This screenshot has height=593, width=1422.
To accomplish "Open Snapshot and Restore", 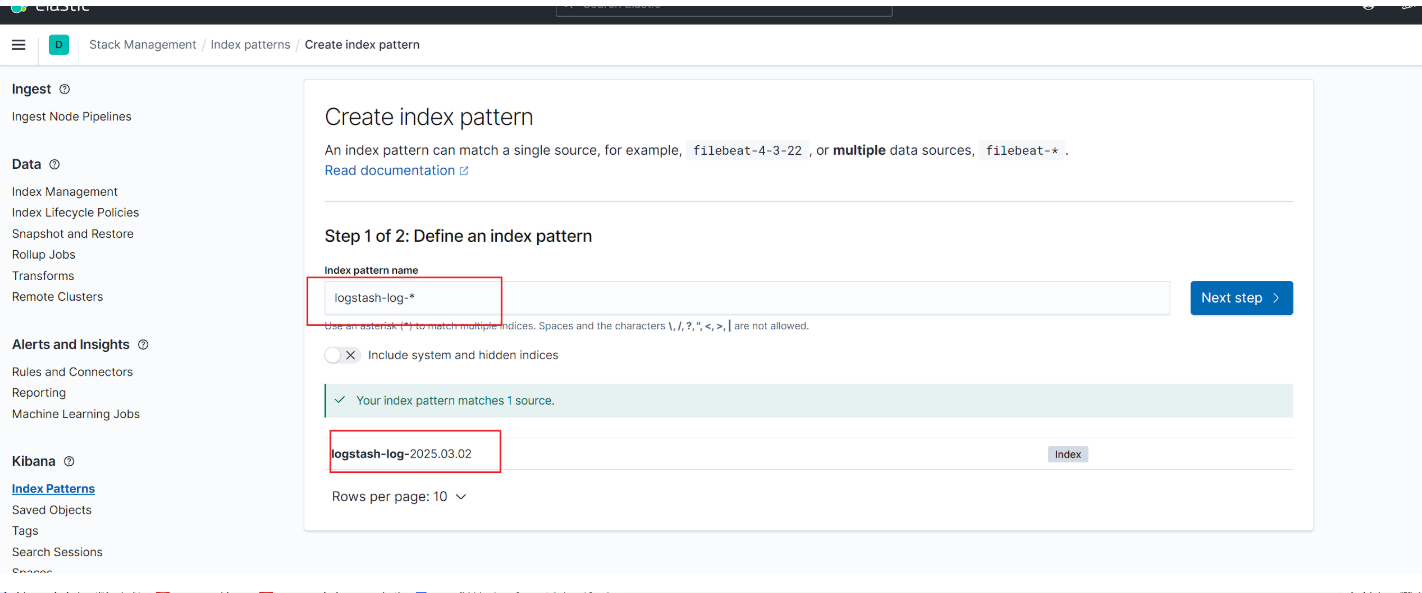I will [73, 234].
